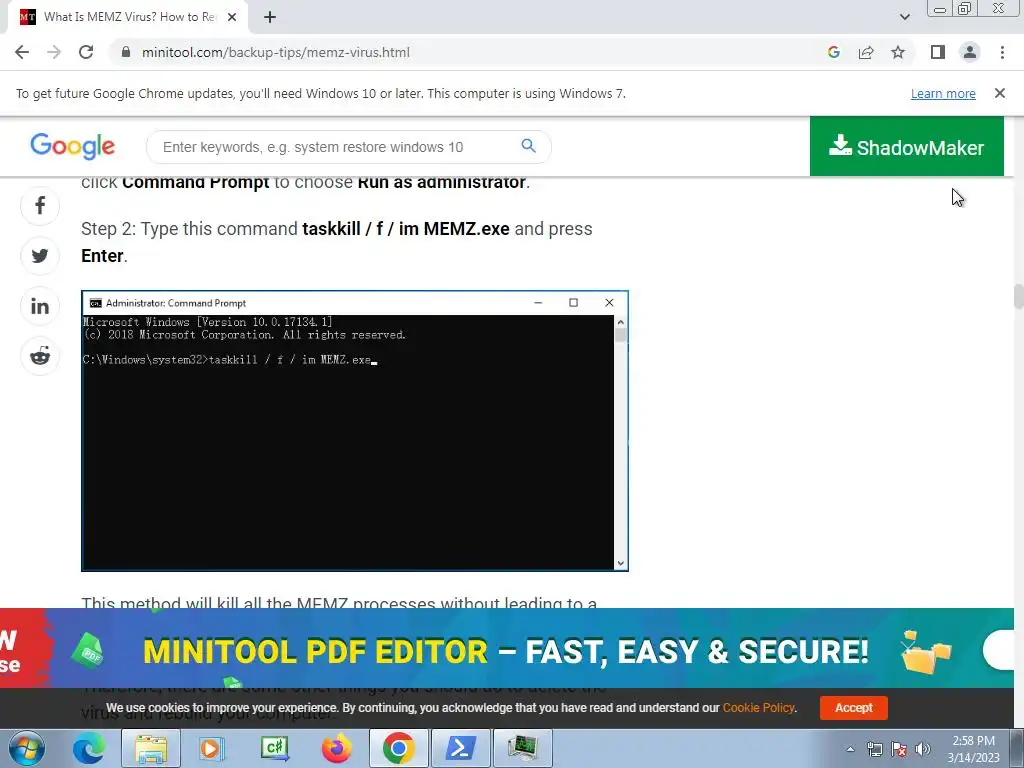Open the Windows Start menu
1024x768 pixels.
26,748
